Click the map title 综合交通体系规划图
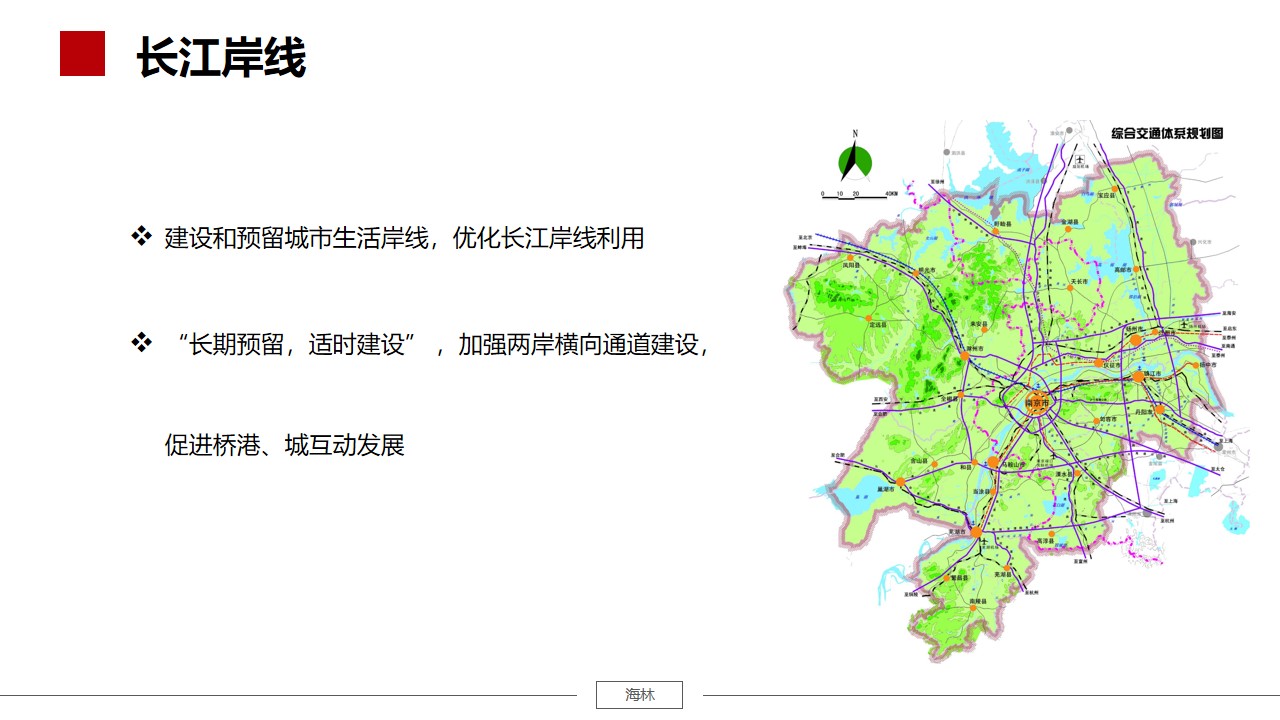This screenshot has width=1280, height=720. [1167, 133]
